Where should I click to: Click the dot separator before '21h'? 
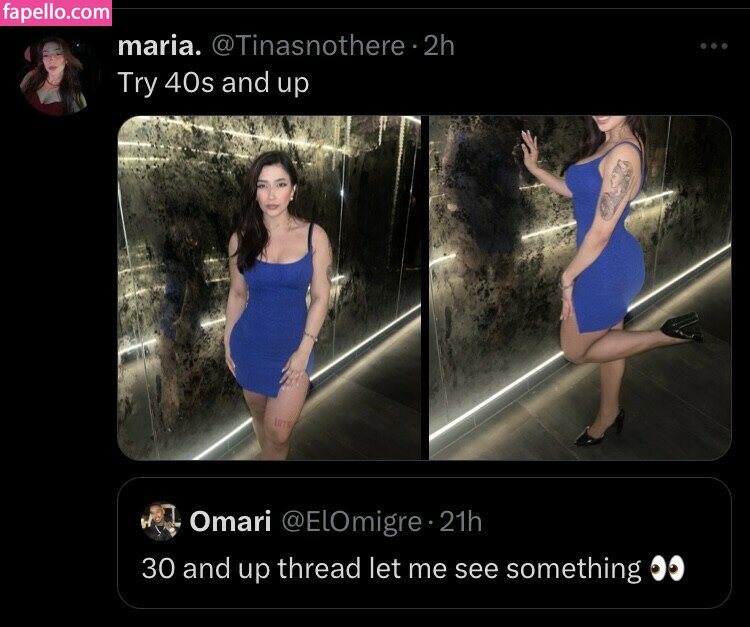point(430,522)
